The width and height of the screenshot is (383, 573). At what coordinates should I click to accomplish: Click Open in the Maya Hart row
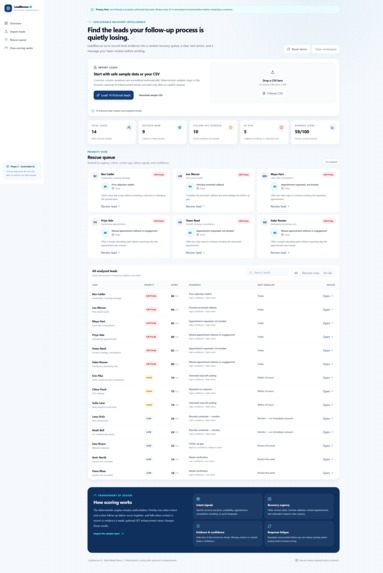tap(328, 323)
